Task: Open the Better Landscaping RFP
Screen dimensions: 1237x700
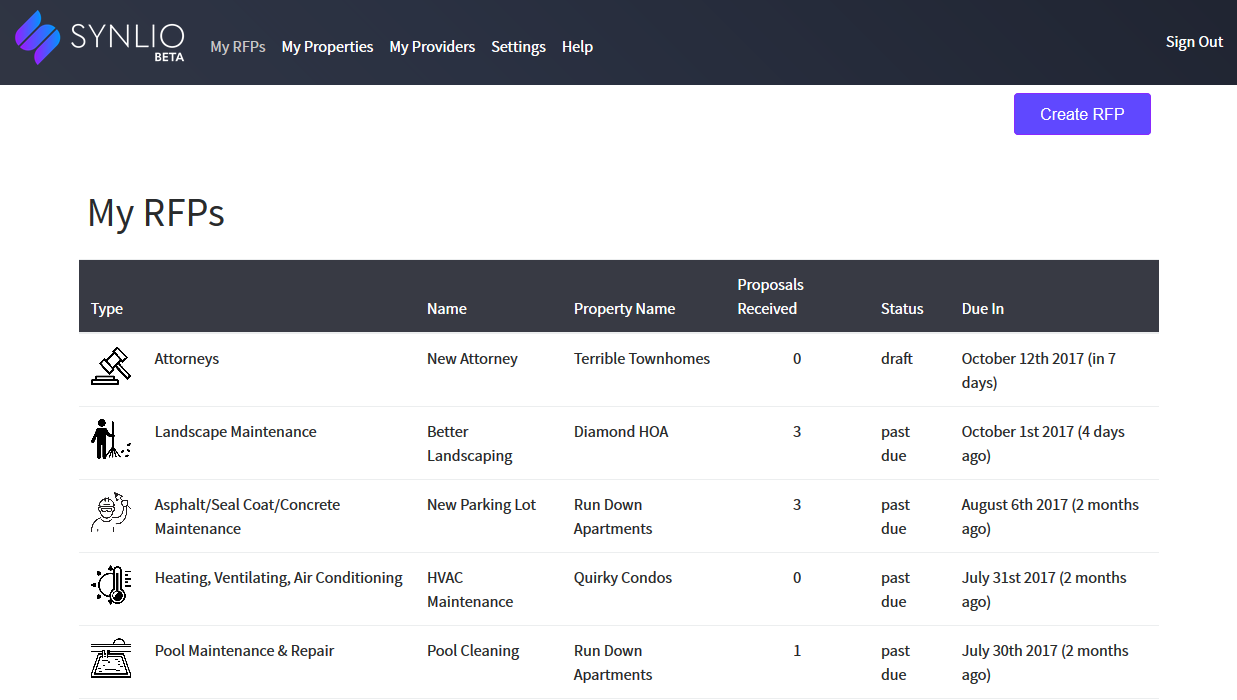Action: (469, 444)
